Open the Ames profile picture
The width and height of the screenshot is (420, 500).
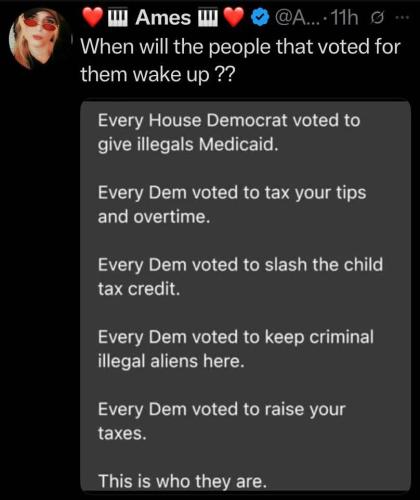(x=38, y=38)
